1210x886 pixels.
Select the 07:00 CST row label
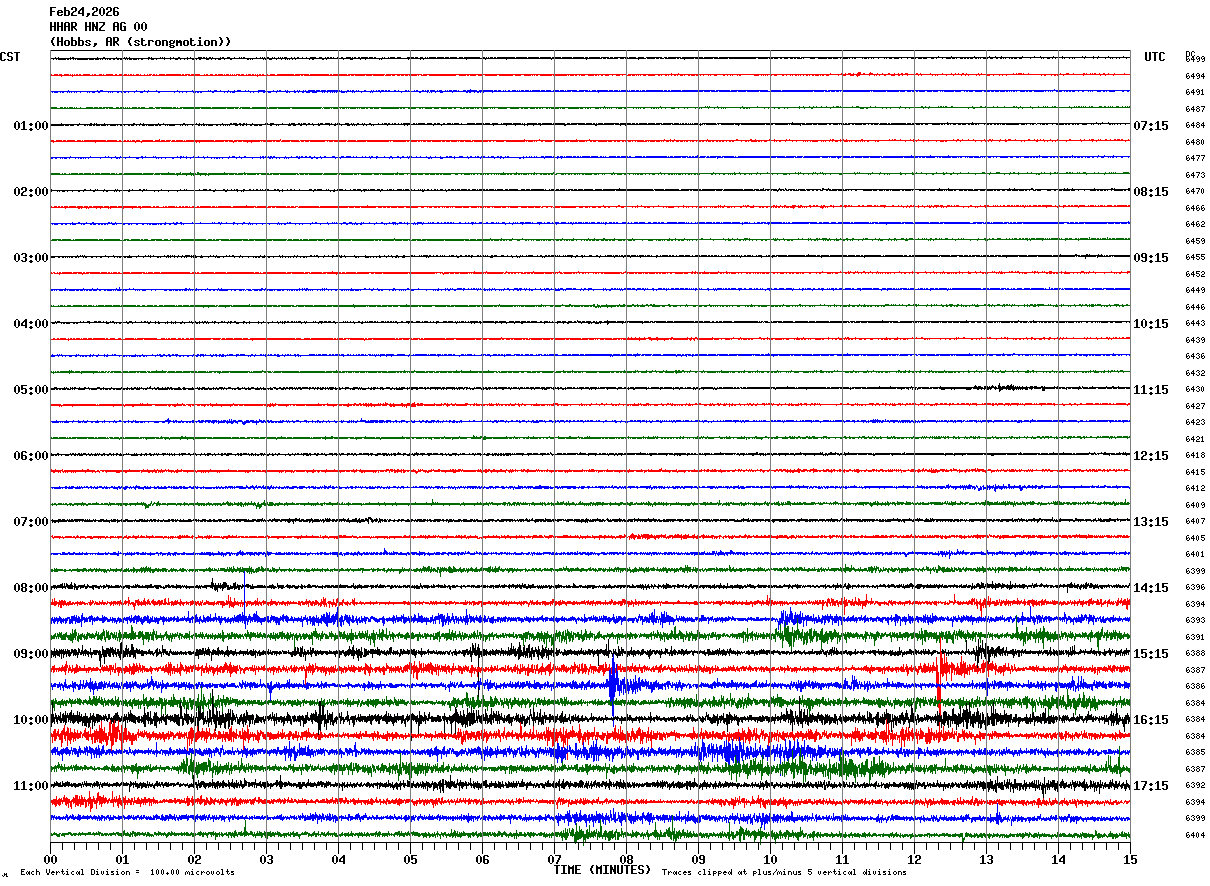(x=30, y=522)
